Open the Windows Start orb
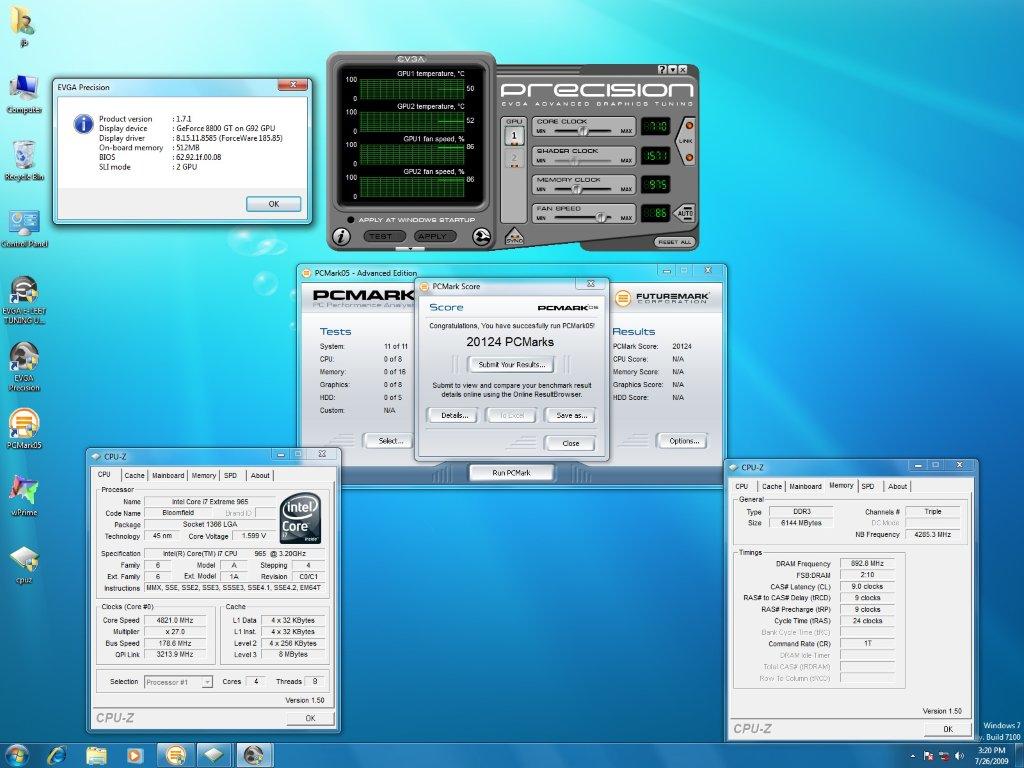 16,756
